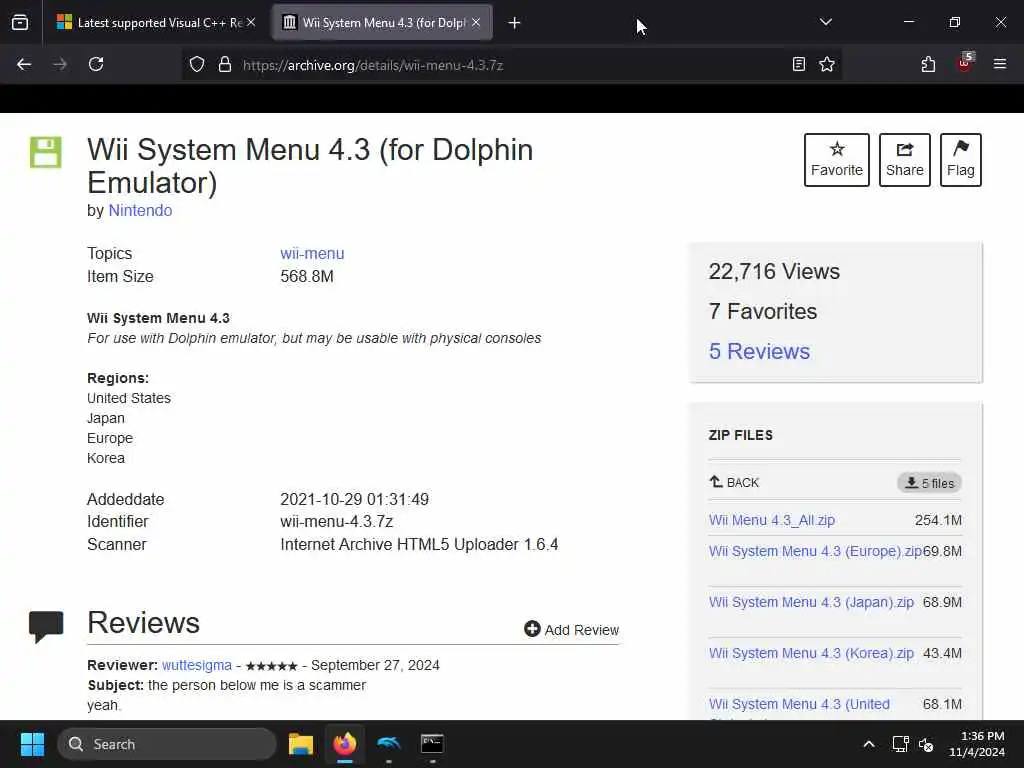Click the Flag button

[x=961, y=160]
